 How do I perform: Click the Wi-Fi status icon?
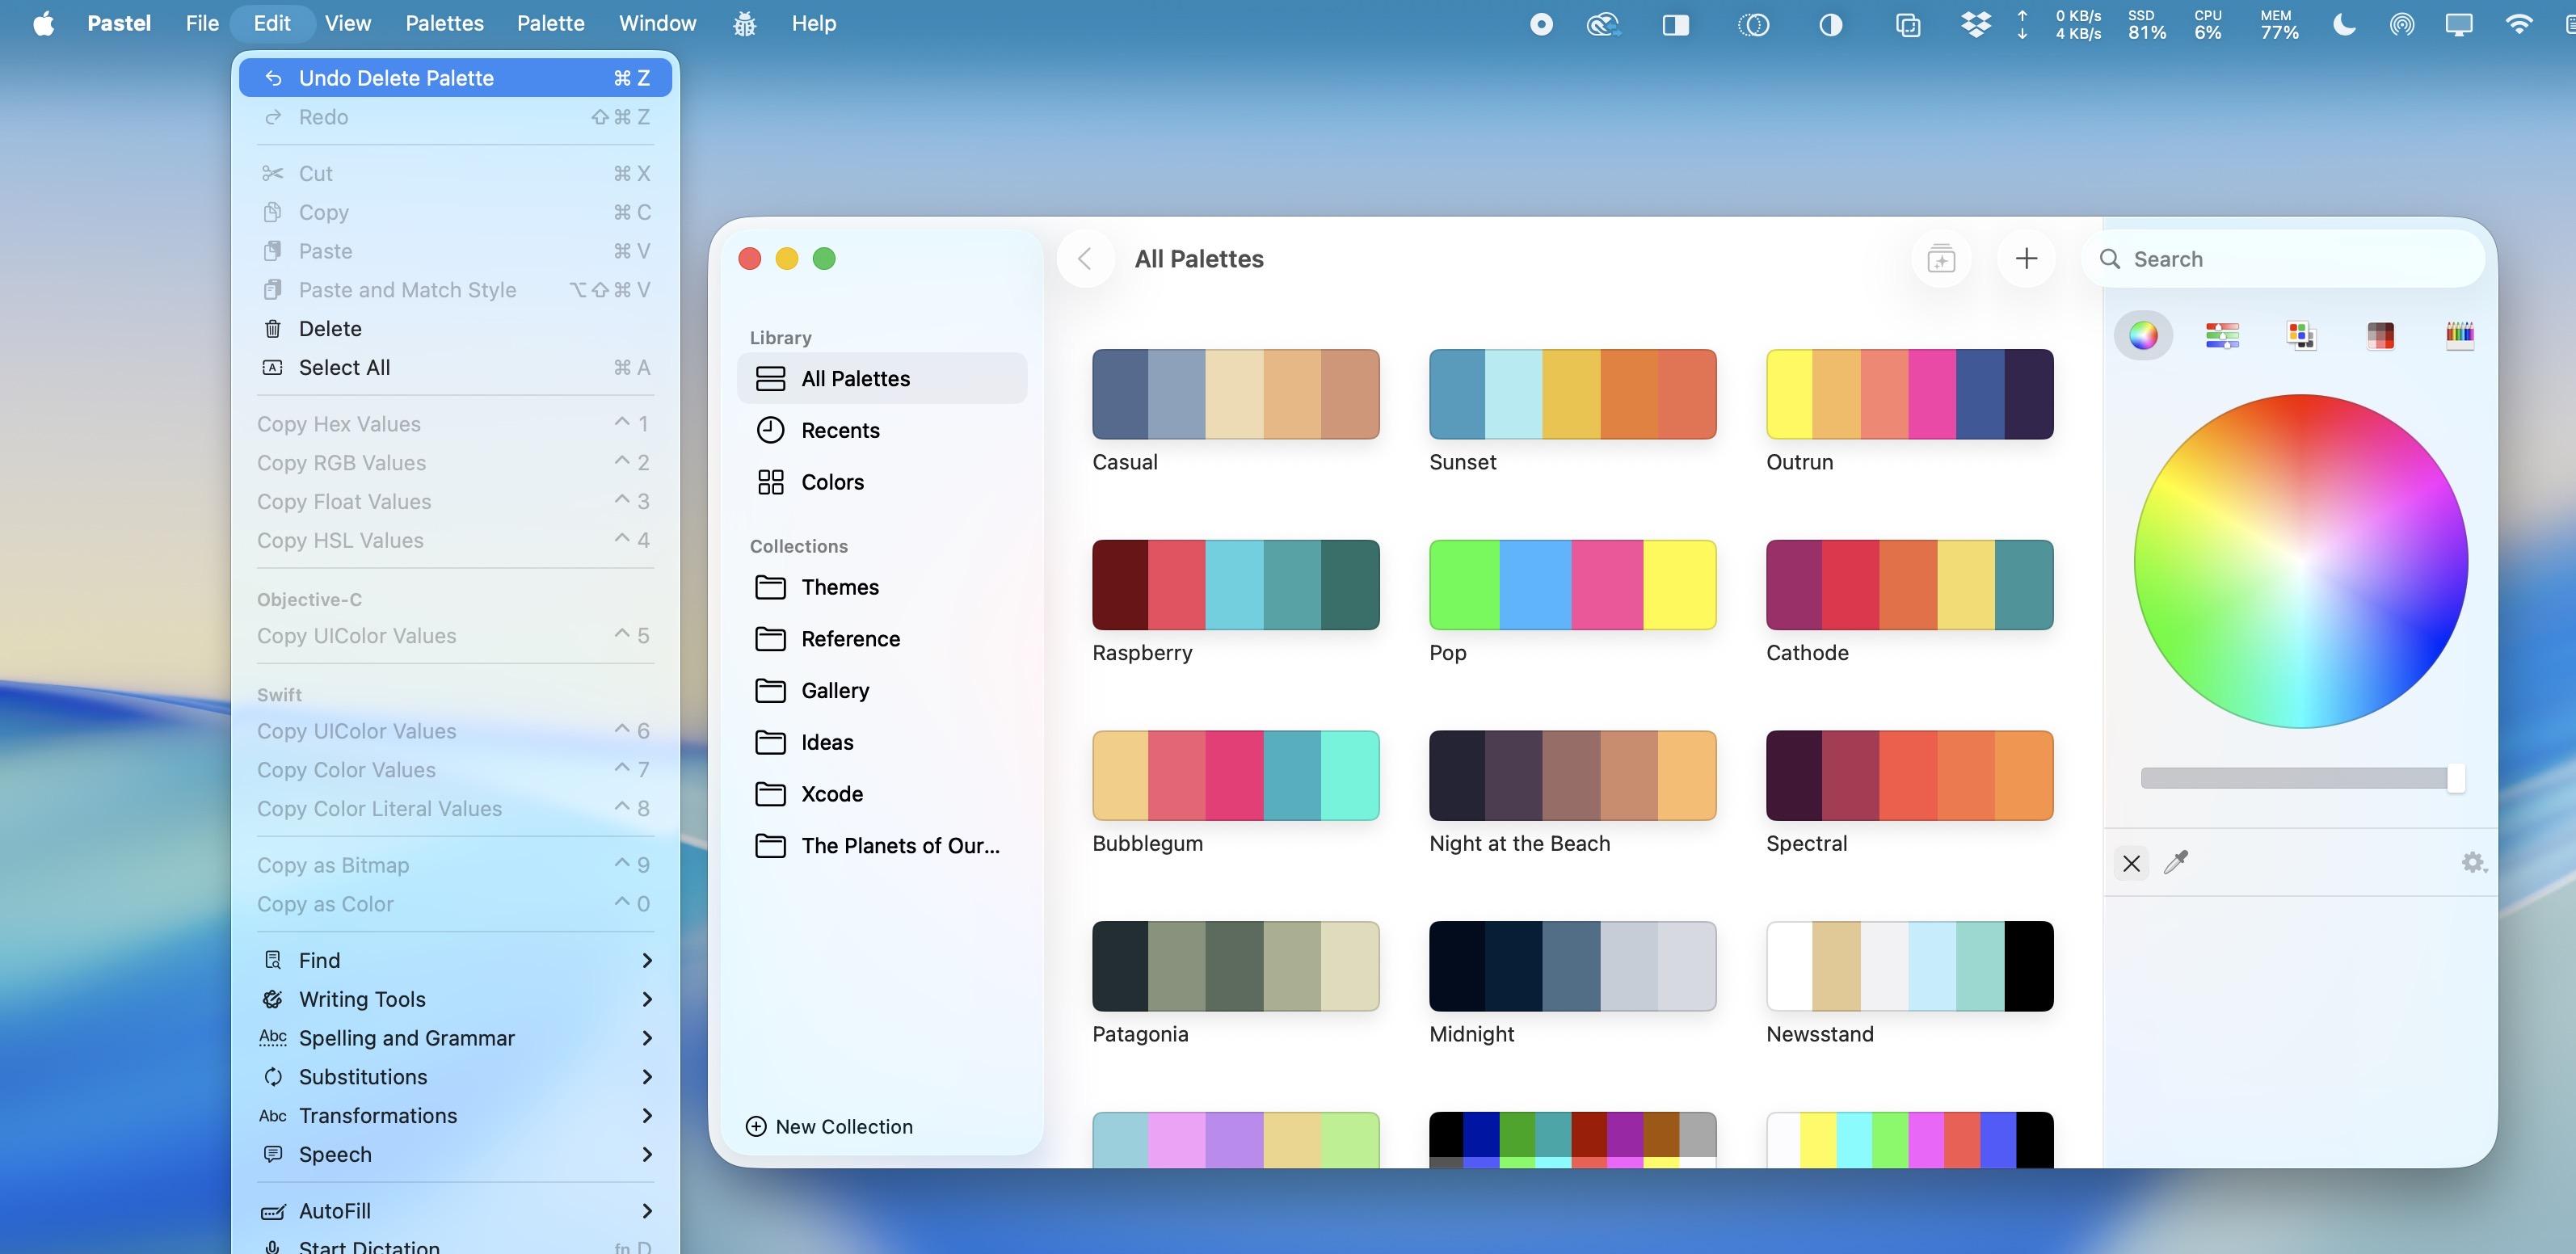pyautogui.click(x=2519, y=24)
